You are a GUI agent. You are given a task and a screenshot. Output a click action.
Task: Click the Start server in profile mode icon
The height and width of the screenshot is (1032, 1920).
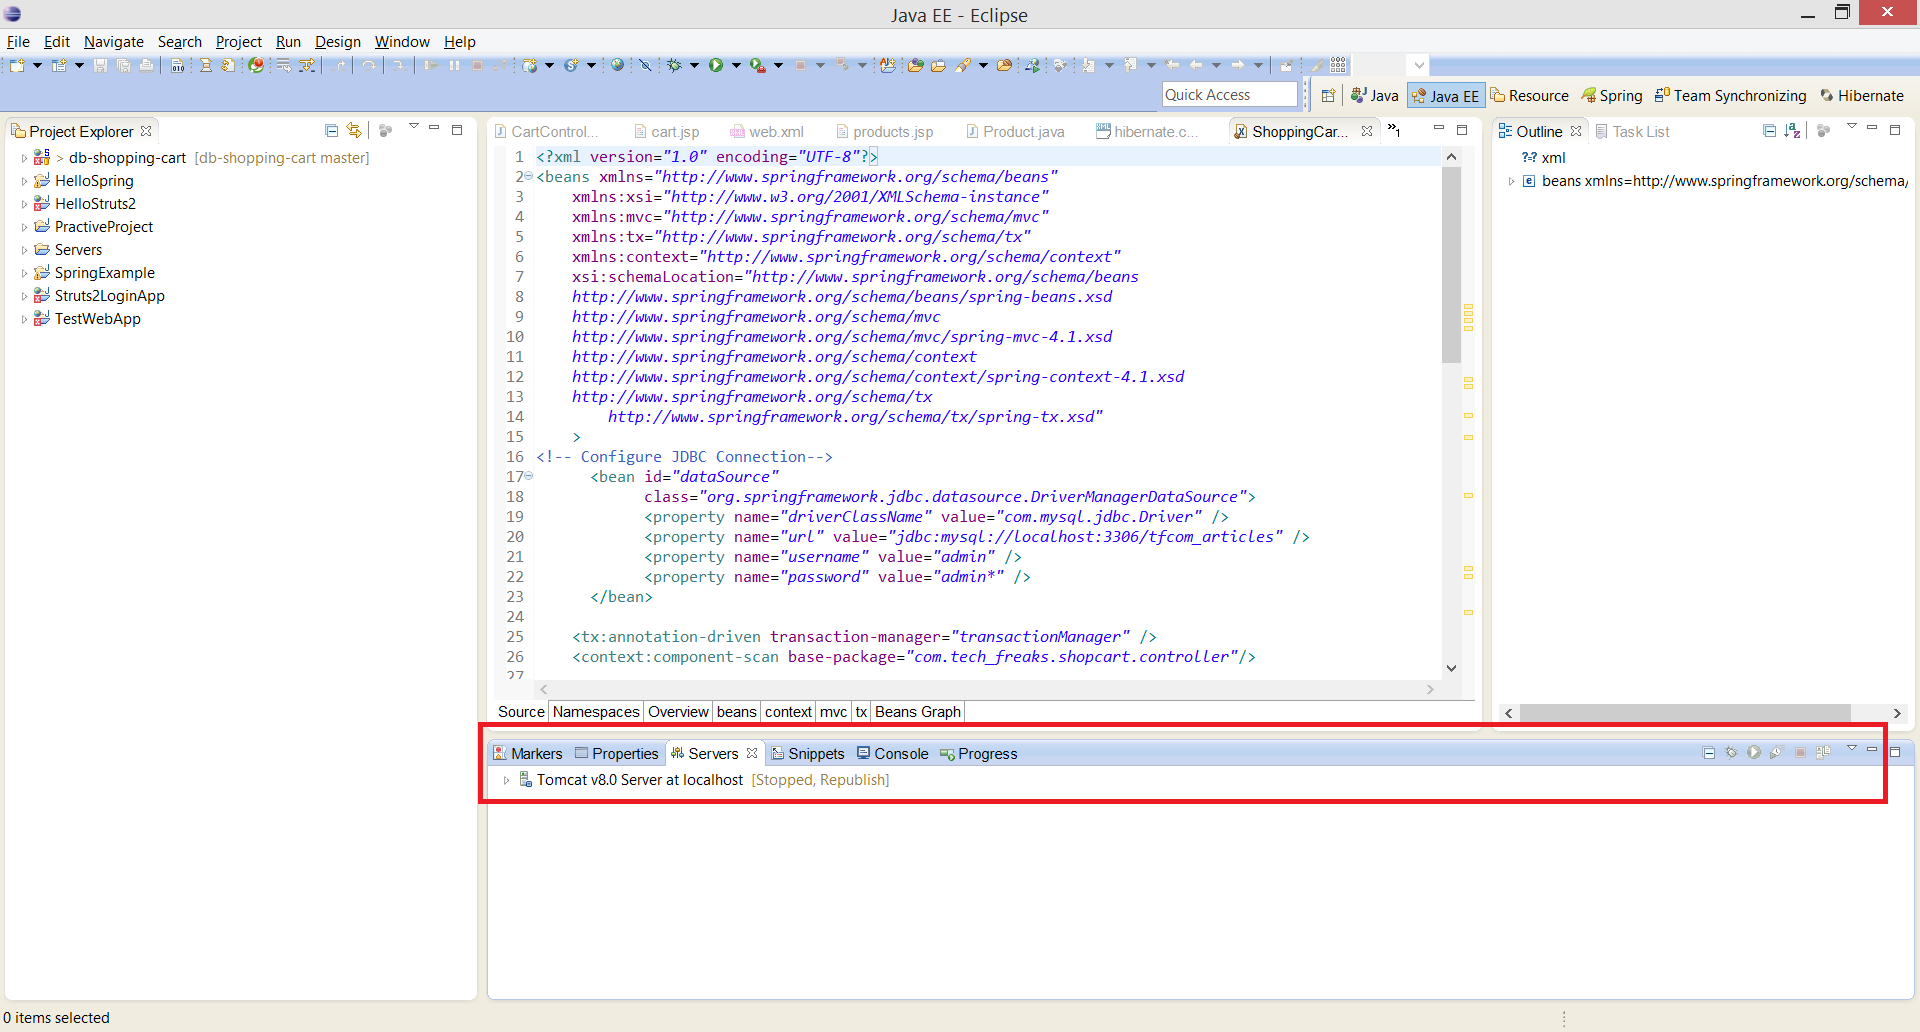pyautogui.click(x=1777, y=752)
